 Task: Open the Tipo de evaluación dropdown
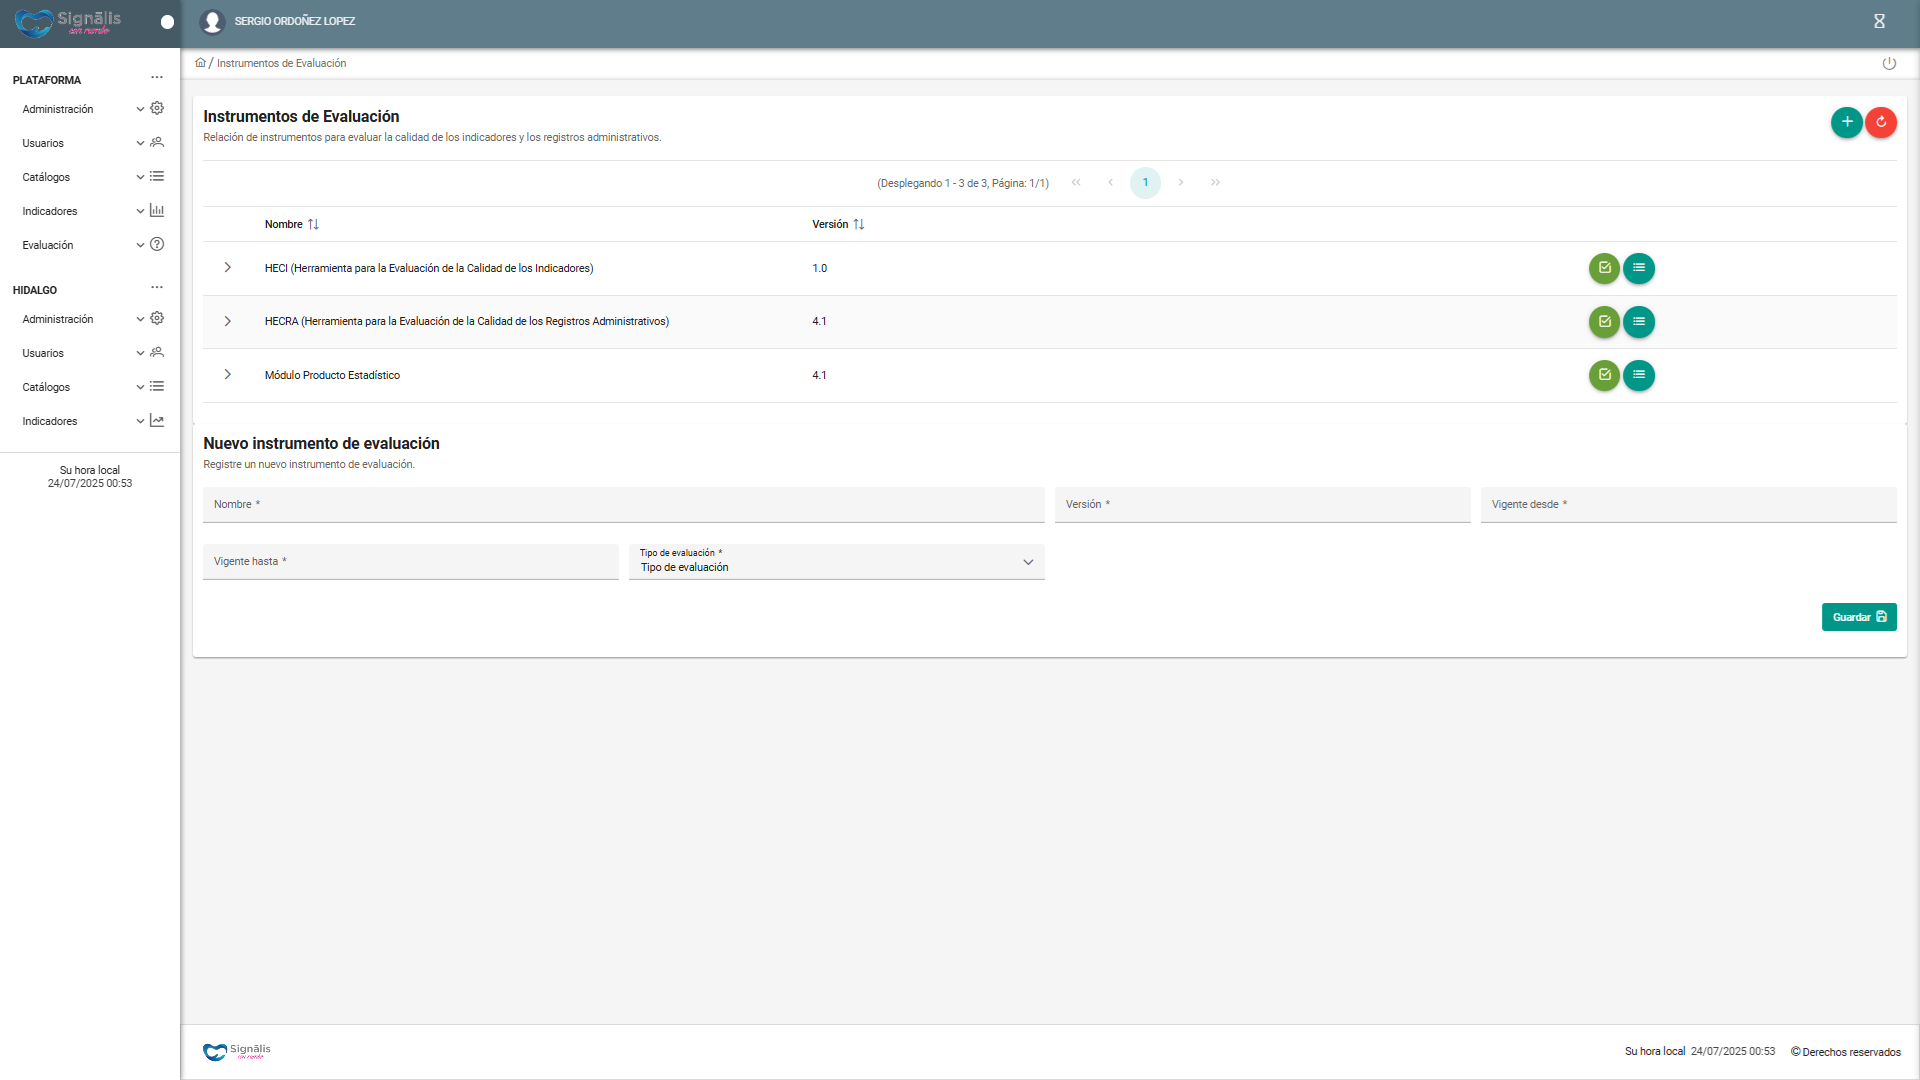(x=836, y=562)
